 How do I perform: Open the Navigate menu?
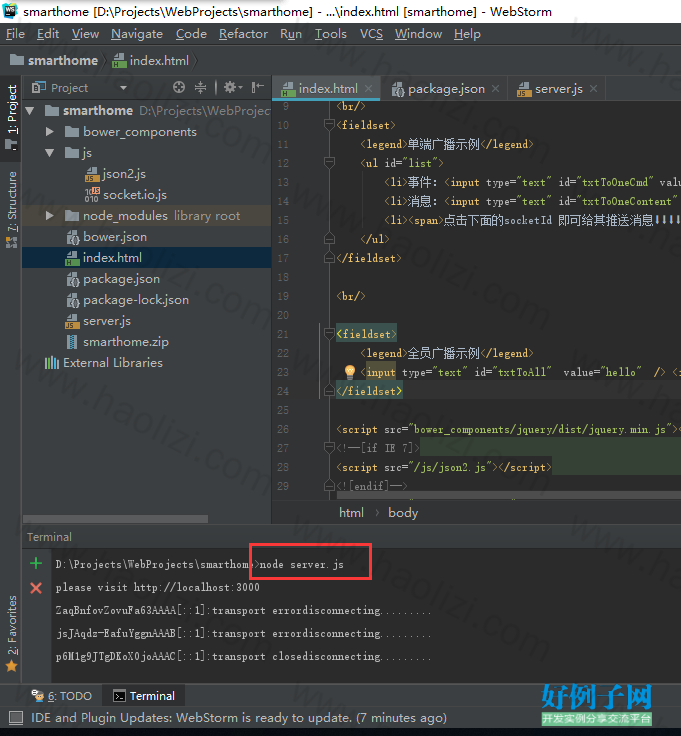pos(137,34)
